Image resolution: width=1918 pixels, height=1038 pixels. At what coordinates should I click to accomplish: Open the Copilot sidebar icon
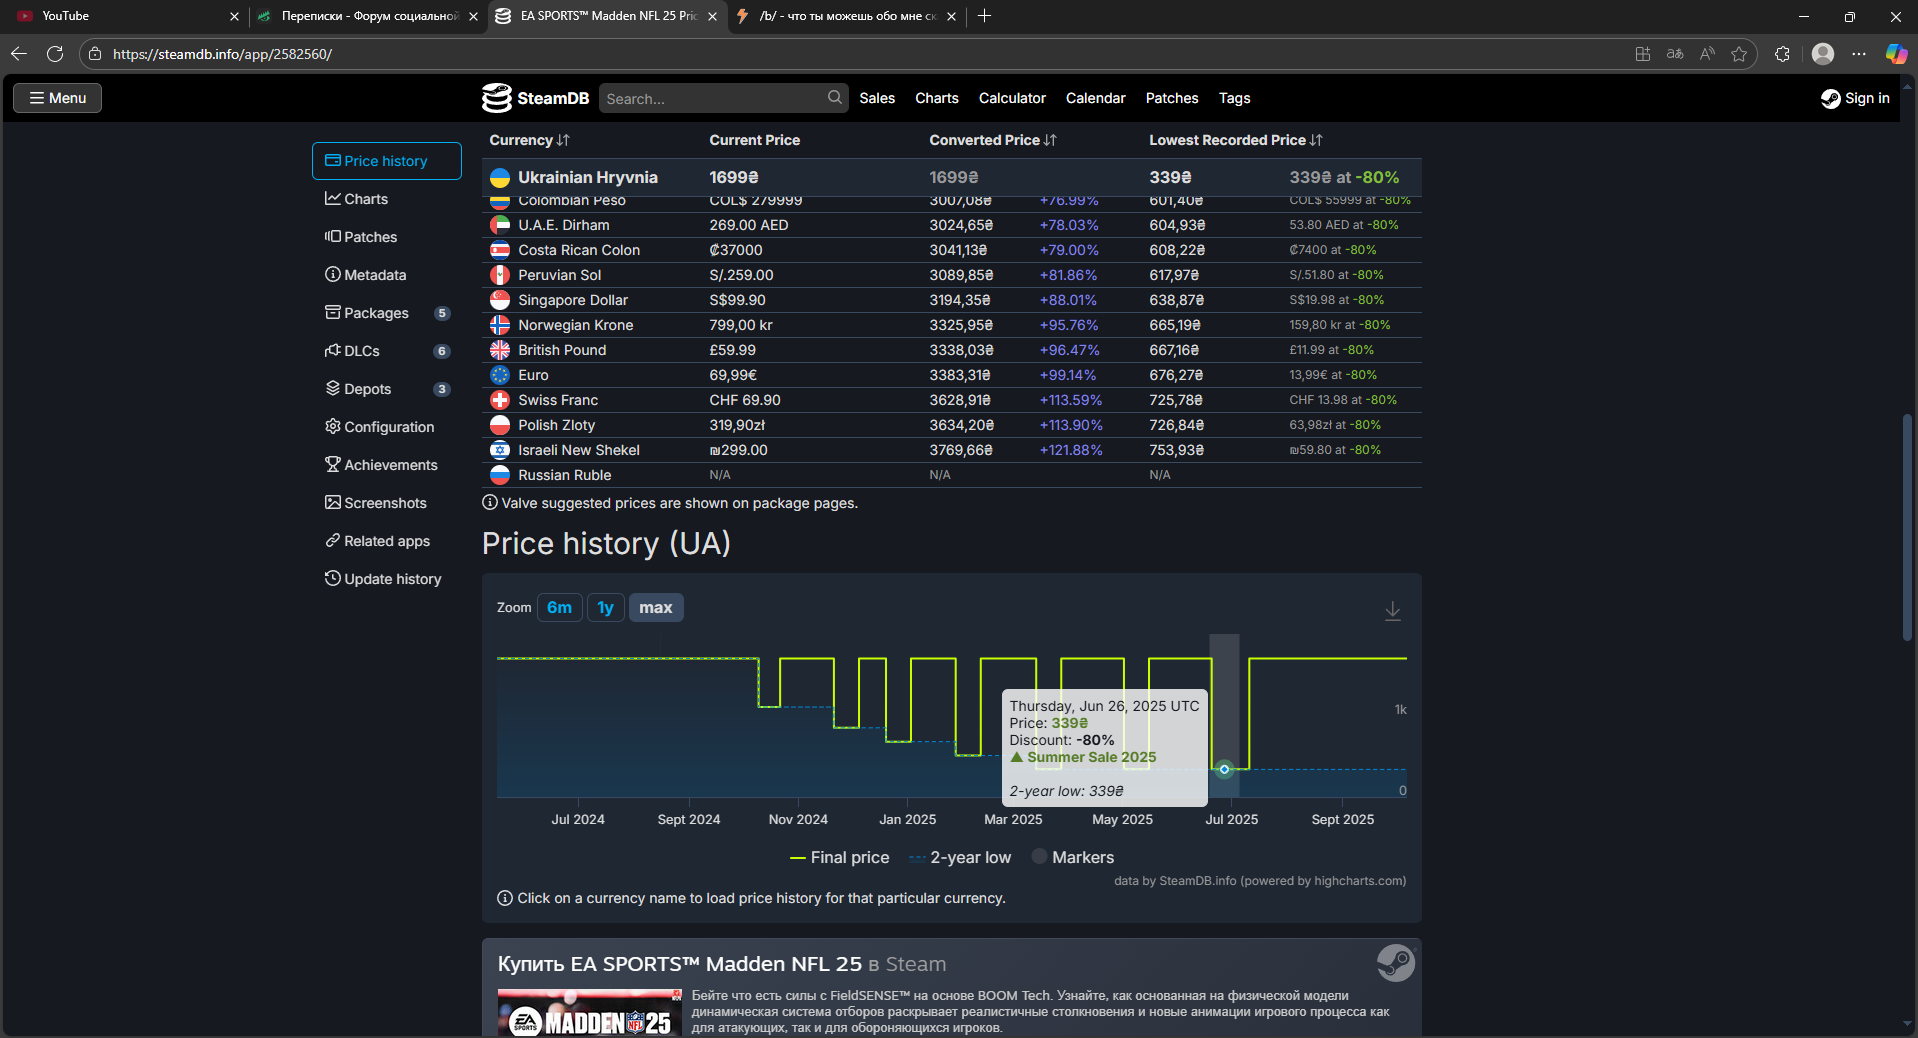click(1896, 54)
